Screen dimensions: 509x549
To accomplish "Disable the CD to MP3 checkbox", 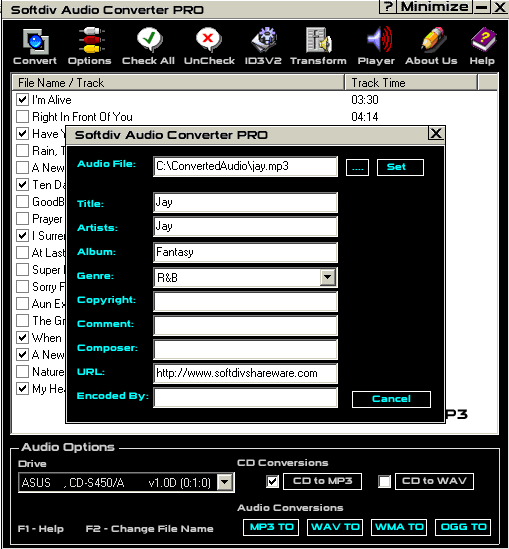I will [x=272, y=481].
